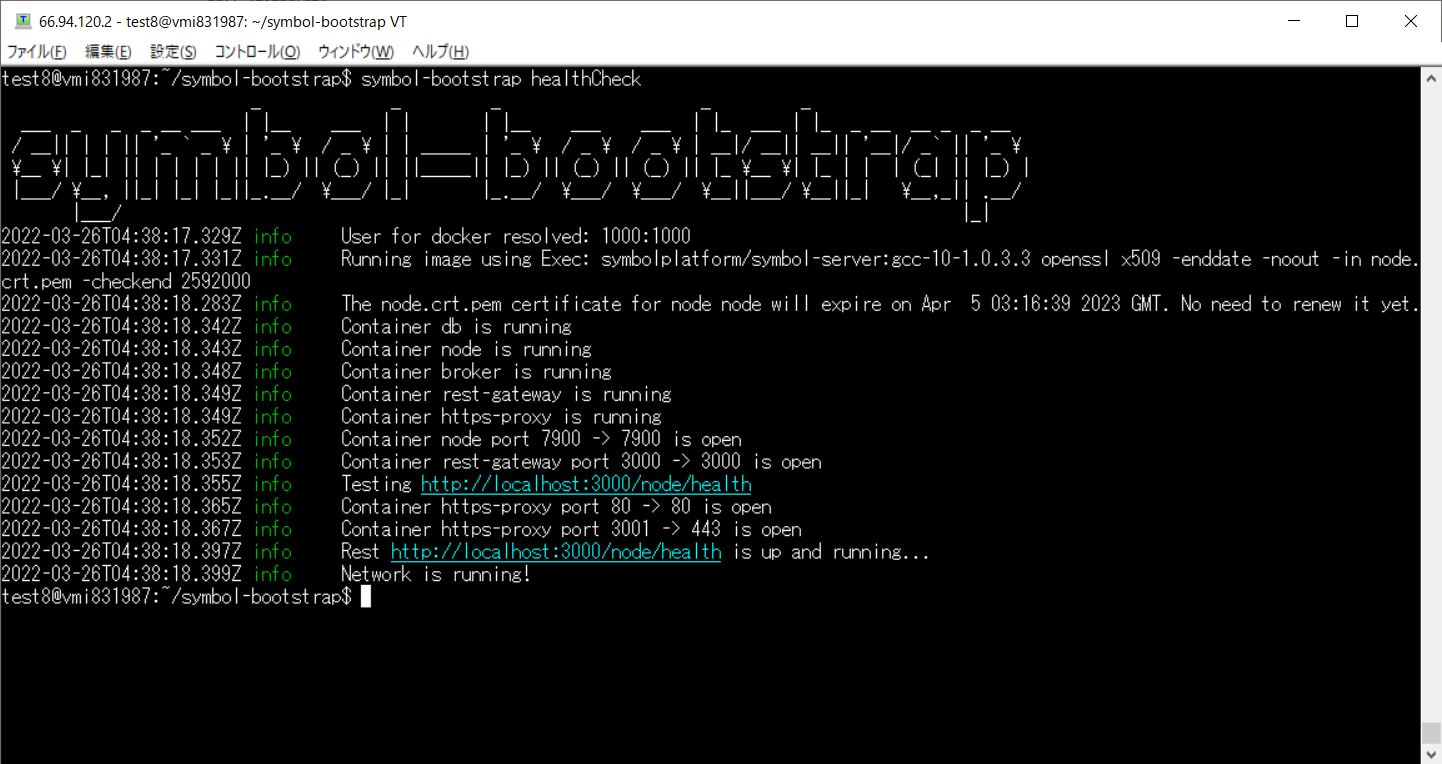This screenshot has height=764, width=1442.
Task: Click 'Container node is running' line
Action: coord(466,349)
